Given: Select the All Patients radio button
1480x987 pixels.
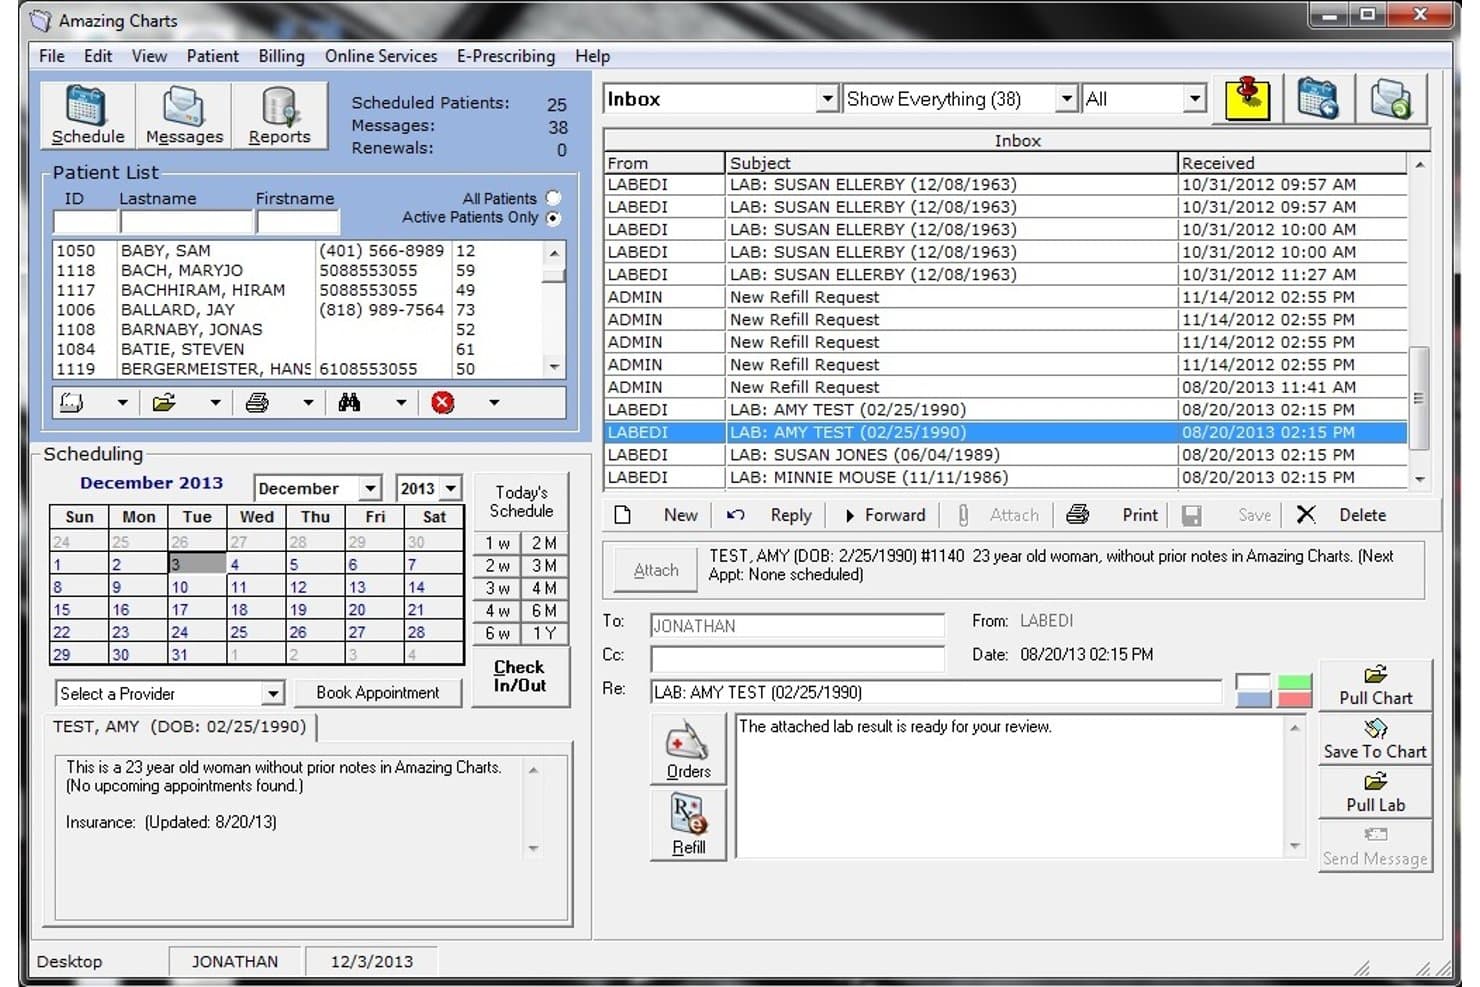Looking at the screenshot, I should pyautogui.click(x=553, y=198).
